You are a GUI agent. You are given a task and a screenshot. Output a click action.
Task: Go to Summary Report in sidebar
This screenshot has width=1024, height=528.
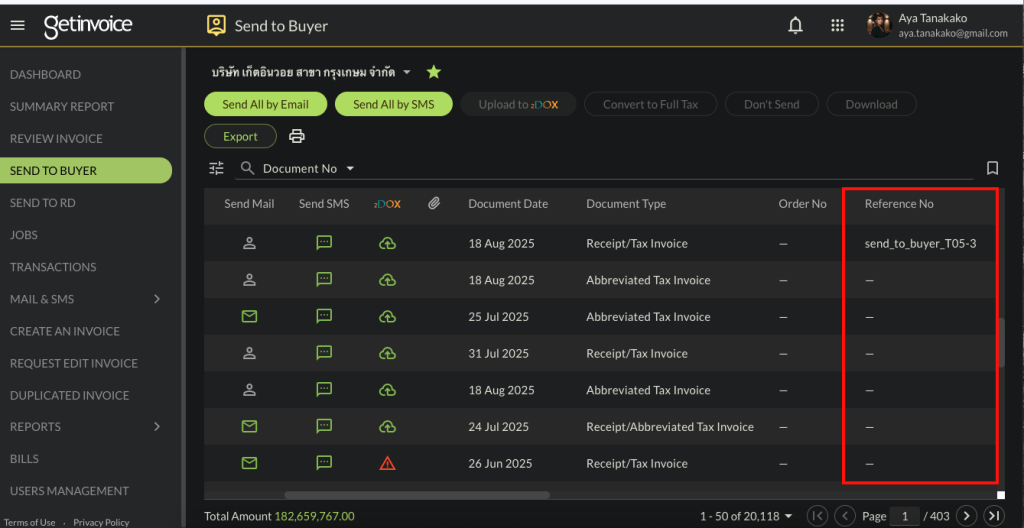(62, 107)
